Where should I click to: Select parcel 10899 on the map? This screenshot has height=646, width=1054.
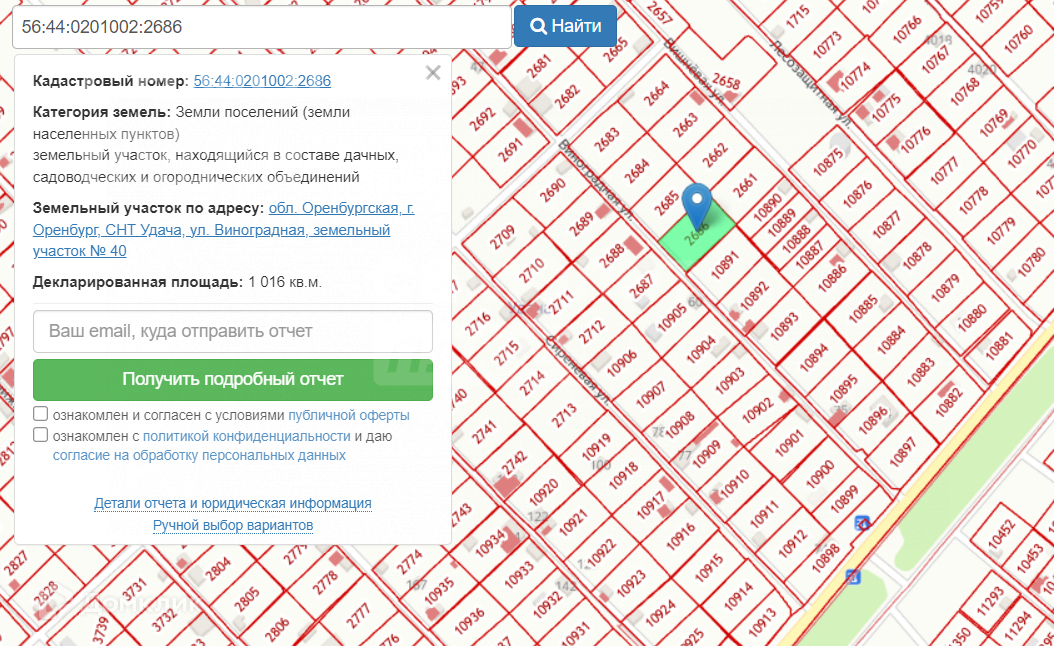tap(844, 498)
